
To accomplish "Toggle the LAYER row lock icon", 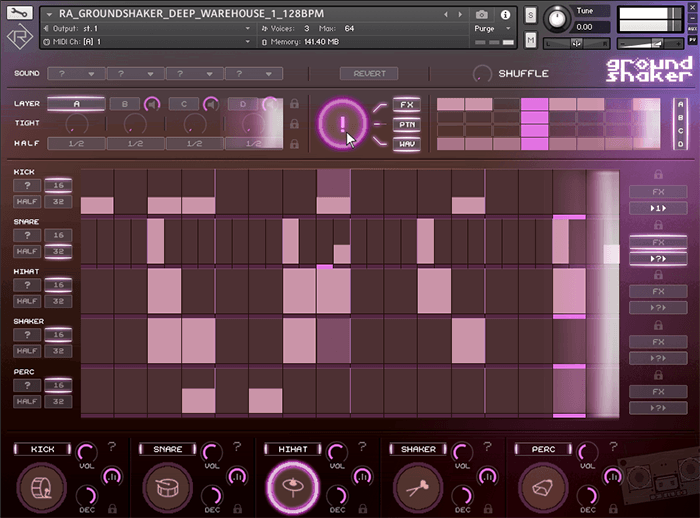I will (294, 104).
